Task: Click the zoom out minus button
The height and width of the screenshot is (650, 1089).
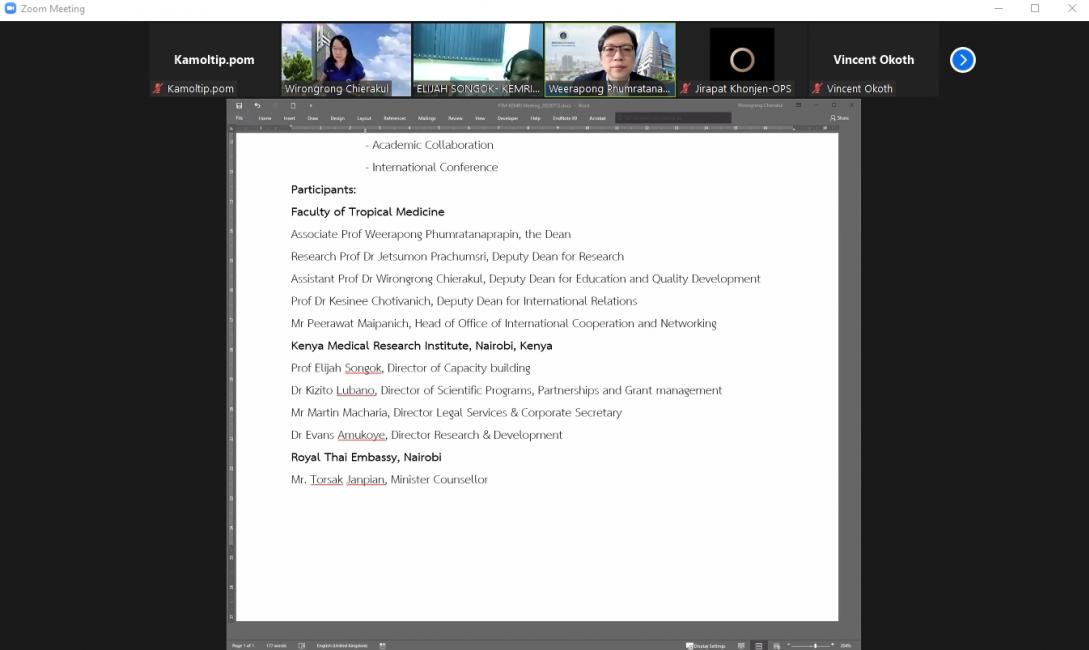Action: coord(789,645)
